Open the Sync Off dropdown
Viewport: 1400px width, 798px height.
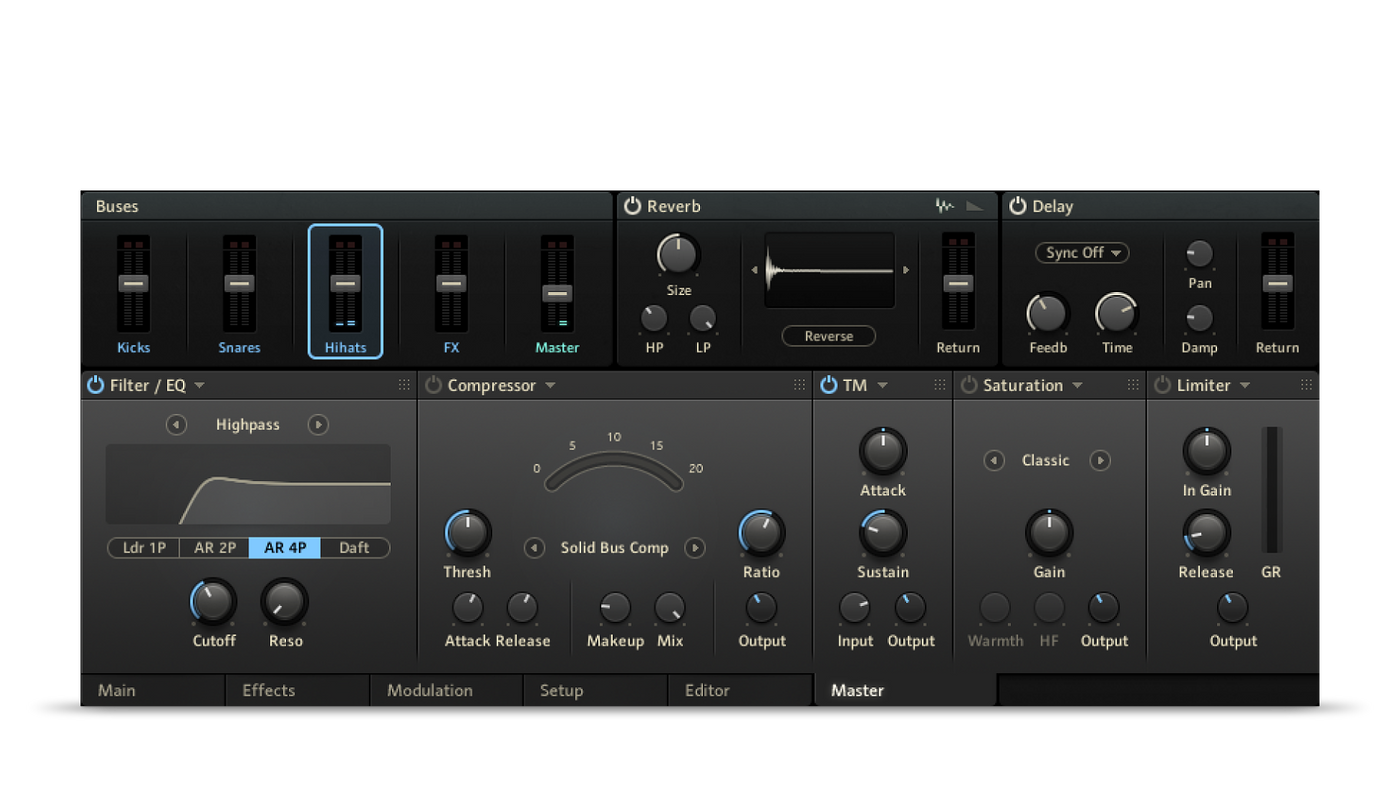[x=1082, y=253]
